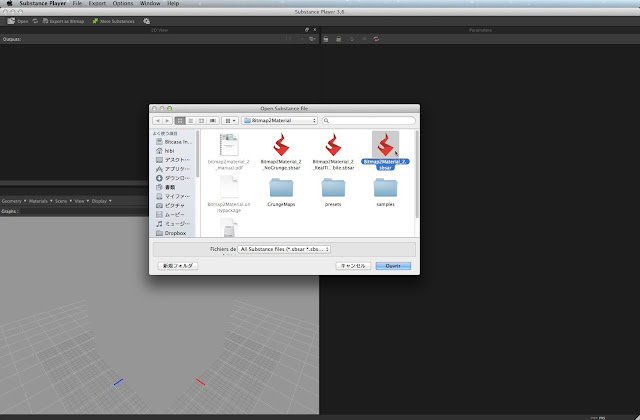Open the All Substance Files filter dropdown

click(x=284, y=249)
